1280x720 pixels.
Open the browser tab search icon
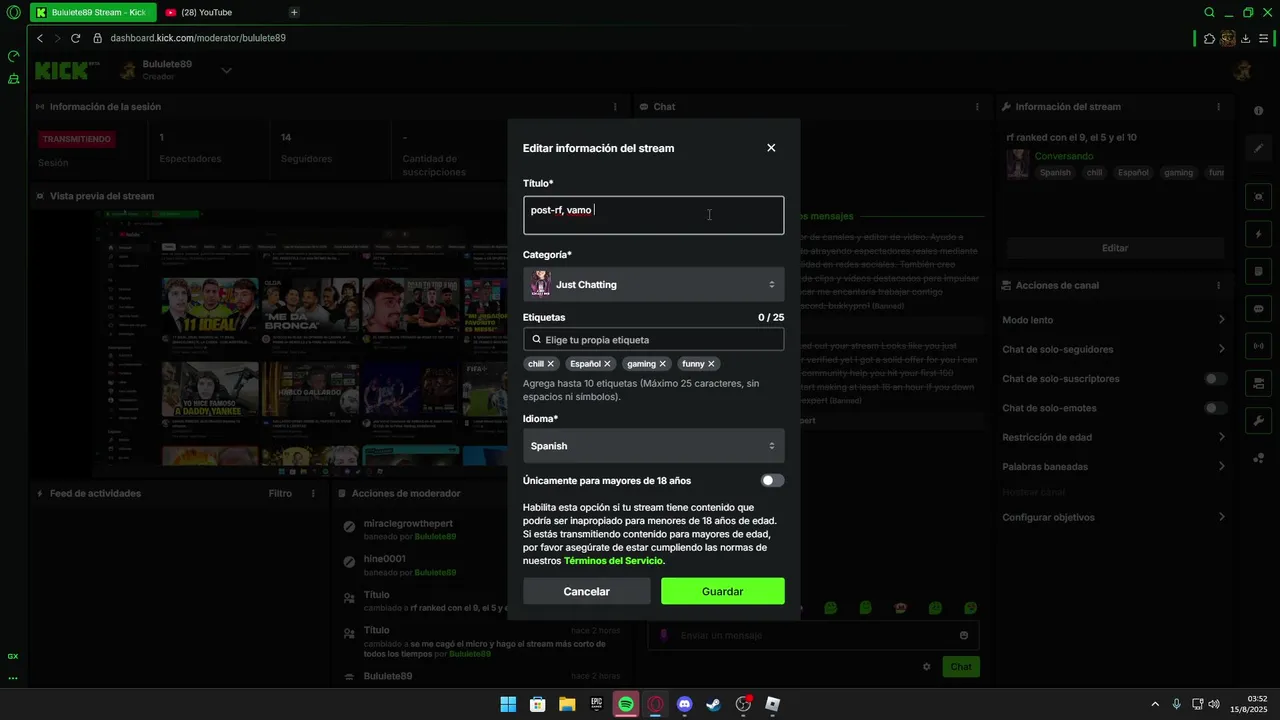point(1209,13)
